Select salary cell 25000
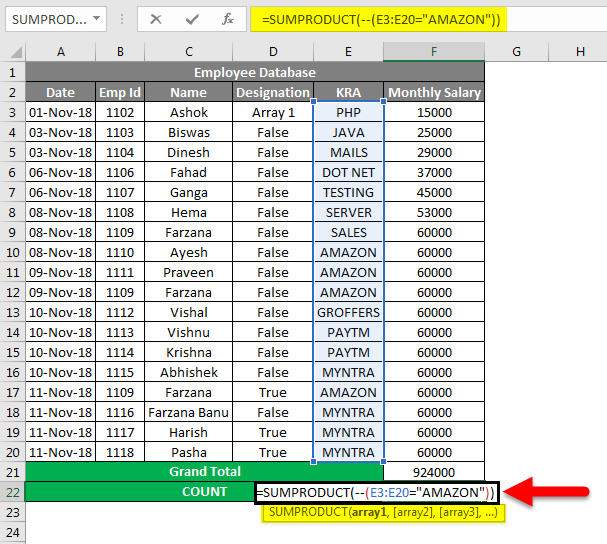607x544 pixels. tap(434, 132)
